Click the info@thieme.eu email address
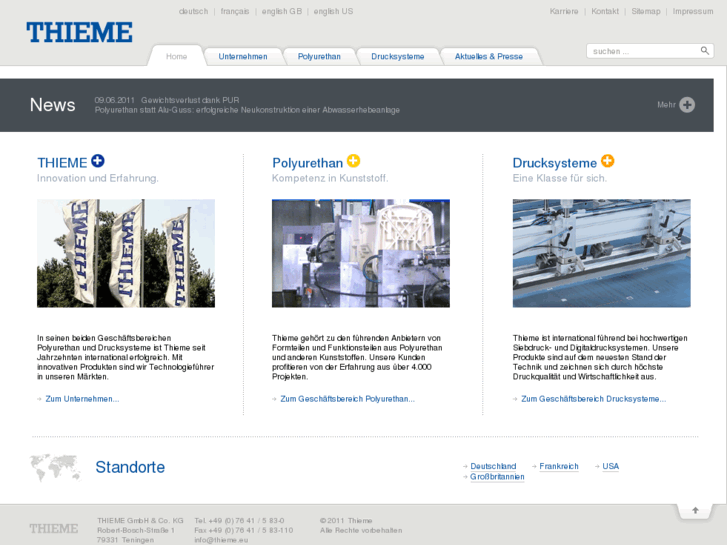 click(221, 540)
